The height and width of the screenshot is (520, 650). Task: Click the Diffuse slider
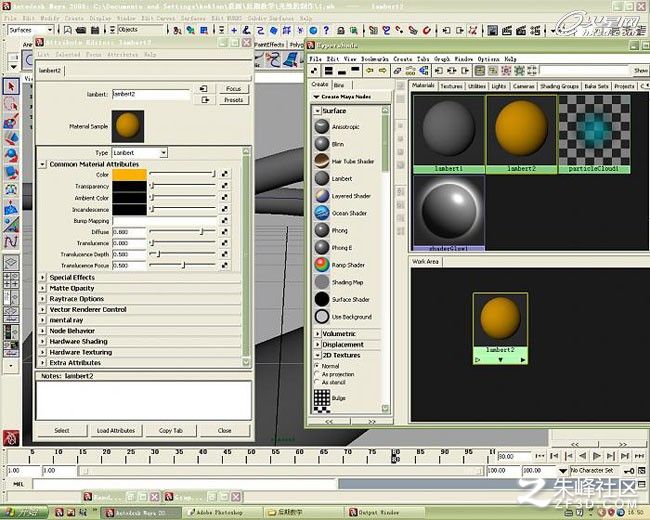pos(182,231)
